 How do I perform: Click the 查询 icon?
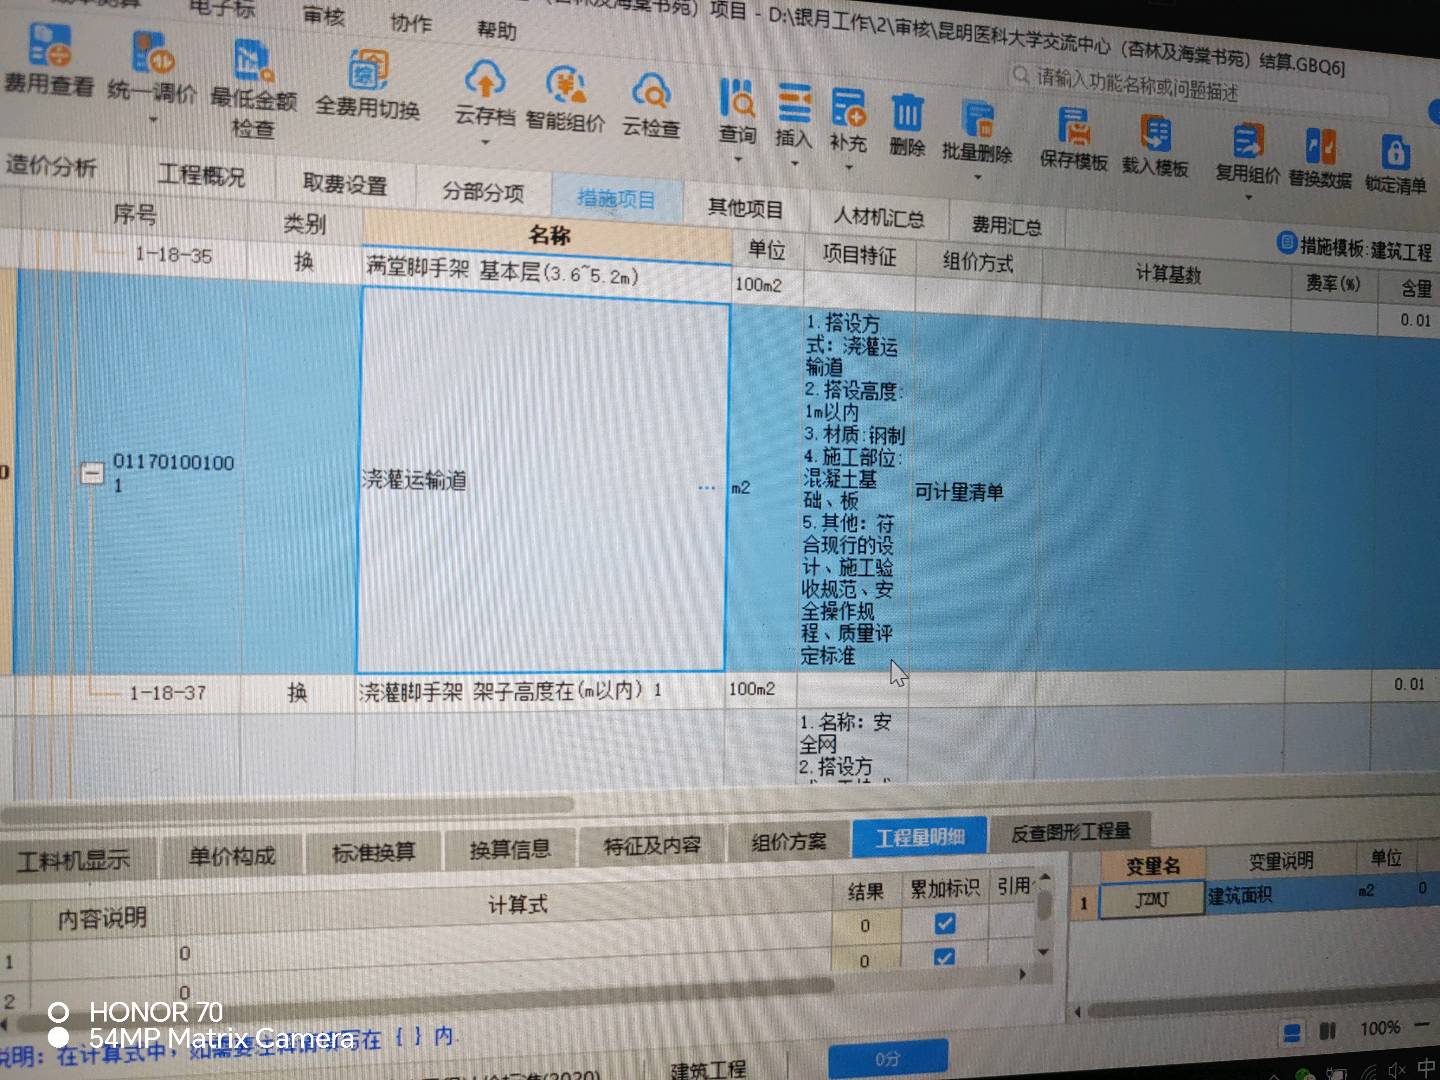click(738, 99)
